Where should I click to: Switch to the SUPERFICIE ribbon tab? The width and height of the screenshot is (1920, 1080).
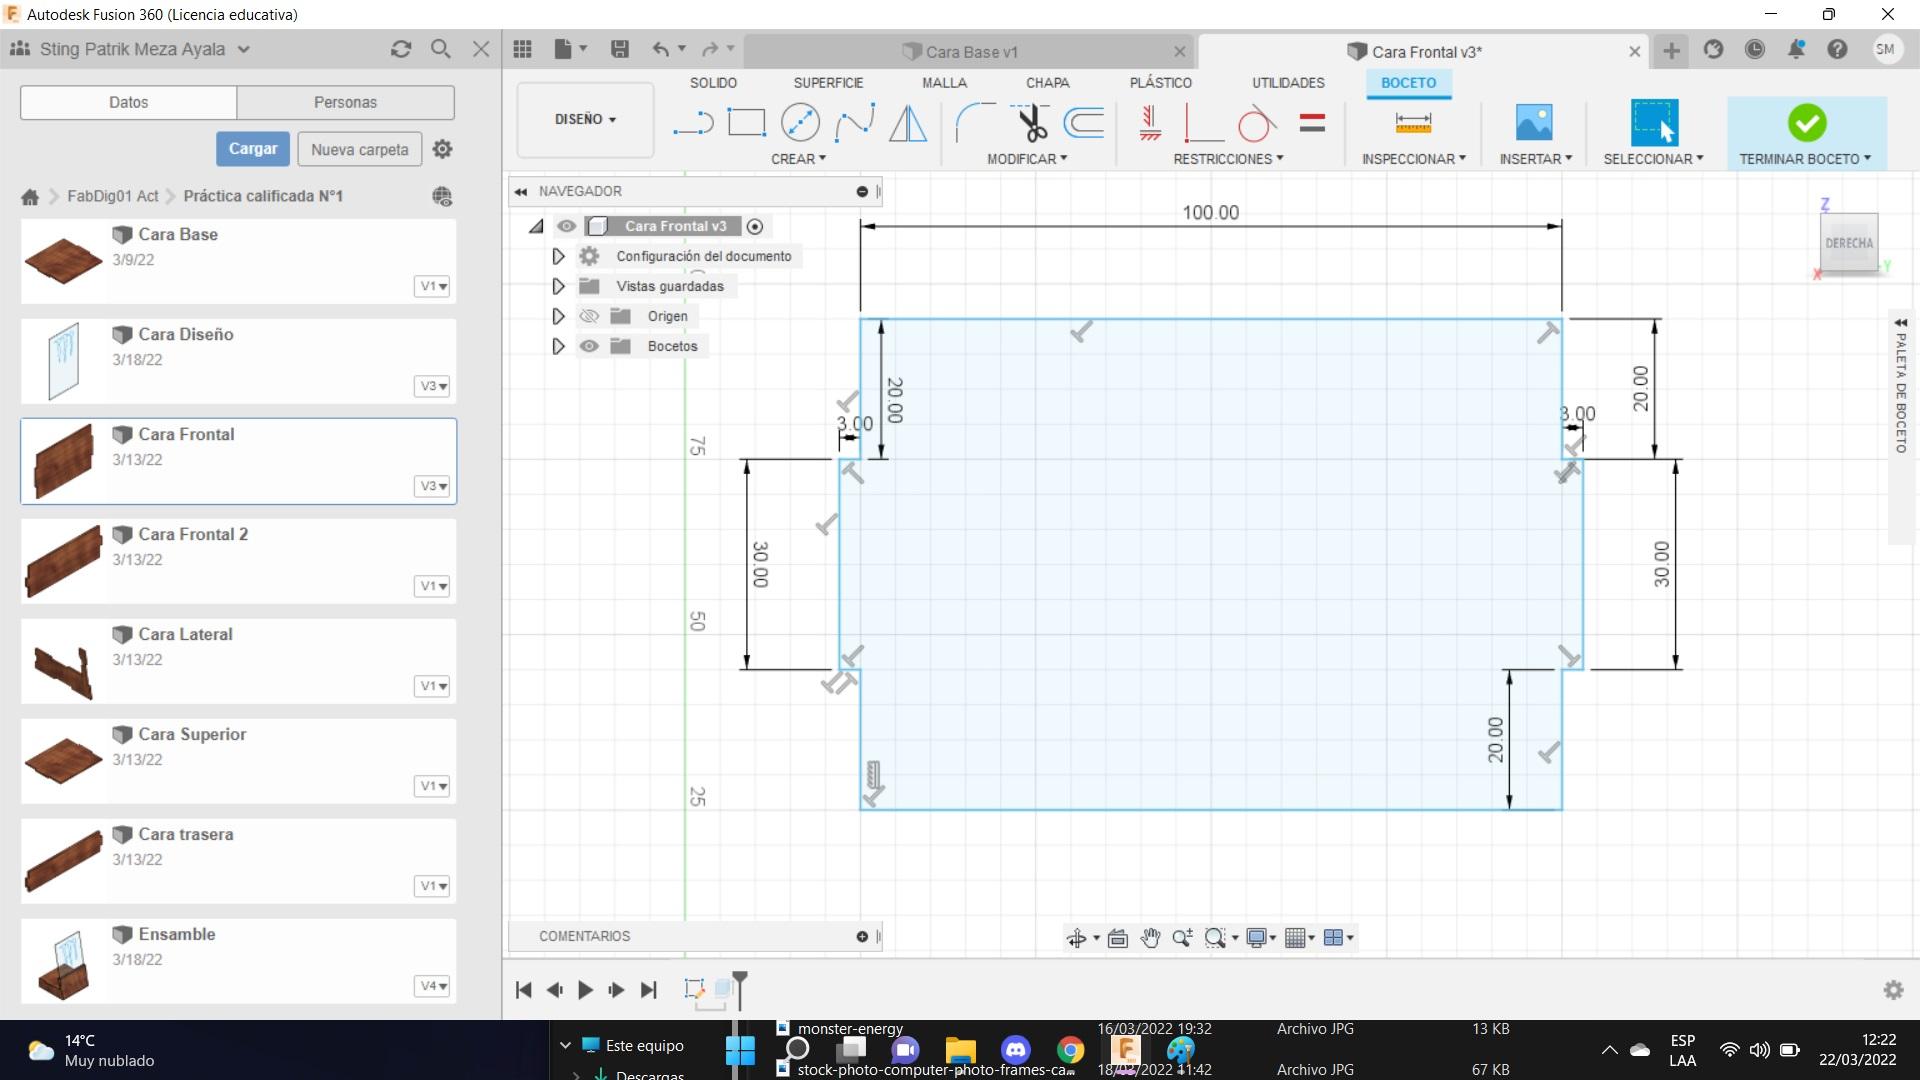coord(828,83)
